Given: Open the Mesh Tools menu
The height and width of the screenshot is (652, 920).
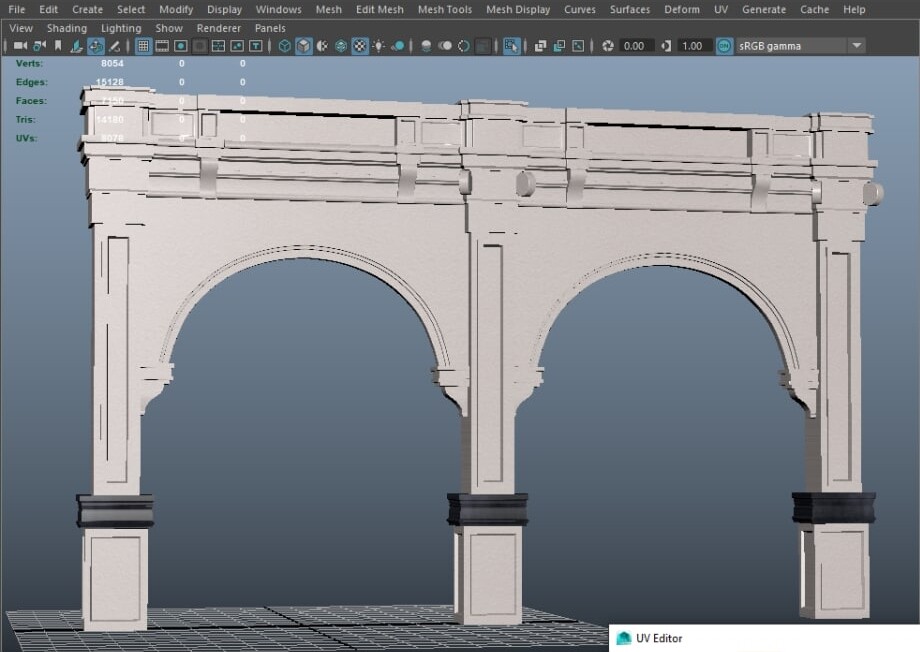Looking at the screenshot, I should coord(444,9).
